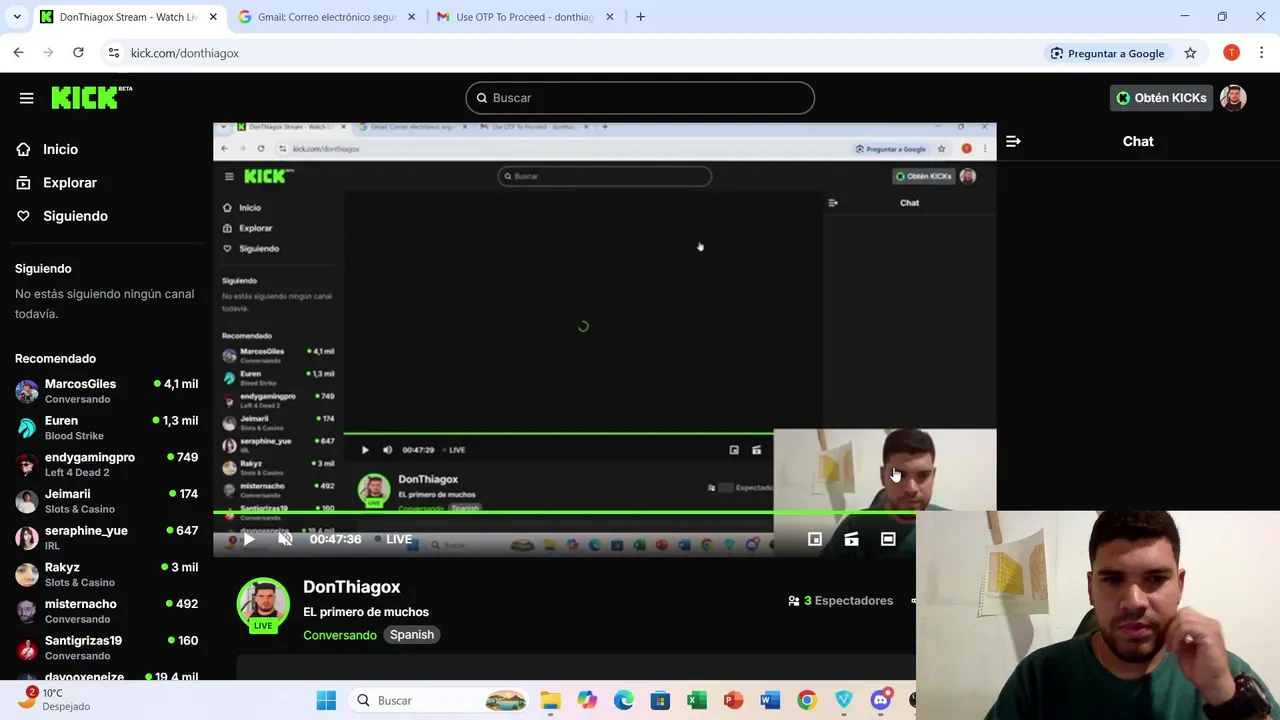Open Microsoft Store from taskbar

click(660, 700)
